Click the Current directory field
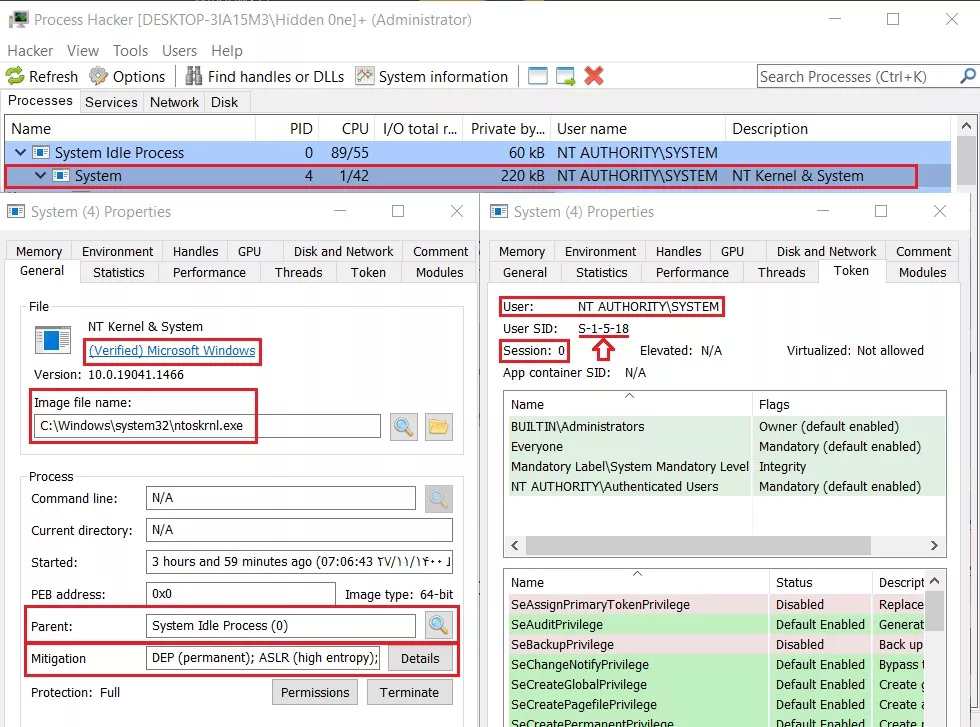The width and height of the screenshot is (980, 727). click(299, 530)
